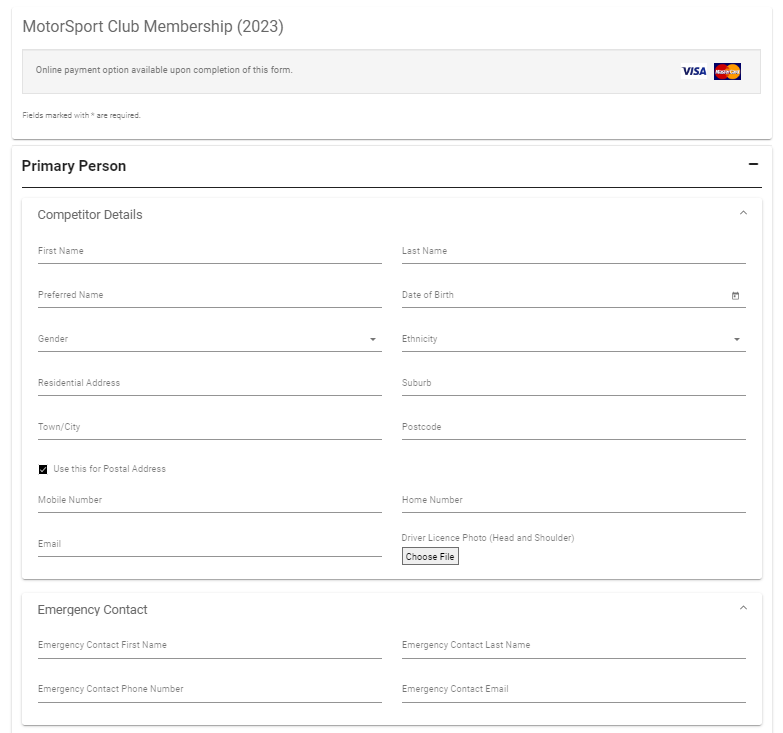This screenshot has width=783, height=733.
Task: Focus Emergency Contact First Name field
Action: point(210,646)
